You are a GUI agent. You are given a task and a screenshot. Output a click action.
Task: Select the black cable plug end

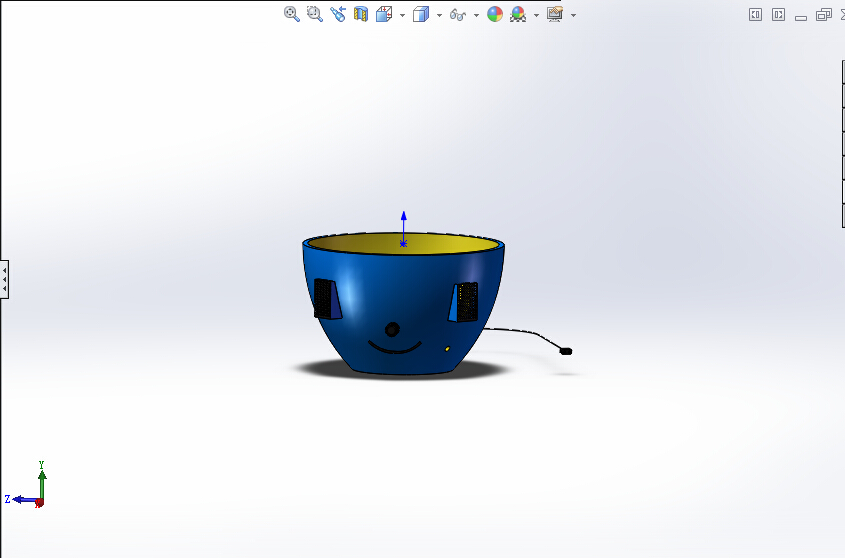[x=566, y=351]
